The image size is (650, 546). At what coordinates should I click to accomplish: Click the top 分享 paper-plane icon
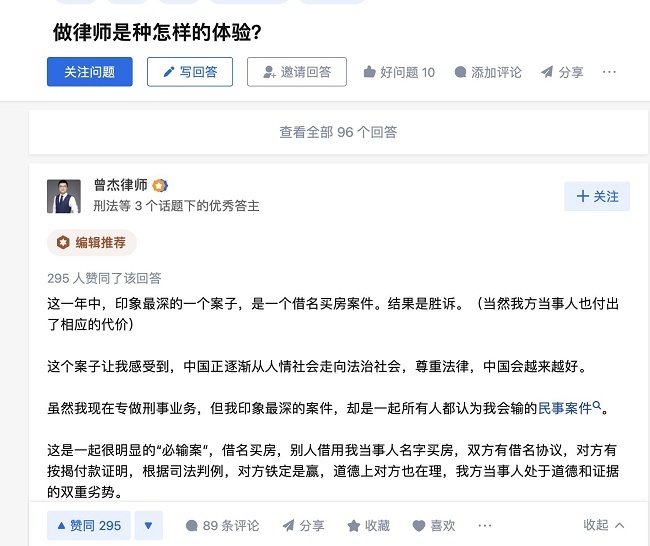(x=547, y=72)
